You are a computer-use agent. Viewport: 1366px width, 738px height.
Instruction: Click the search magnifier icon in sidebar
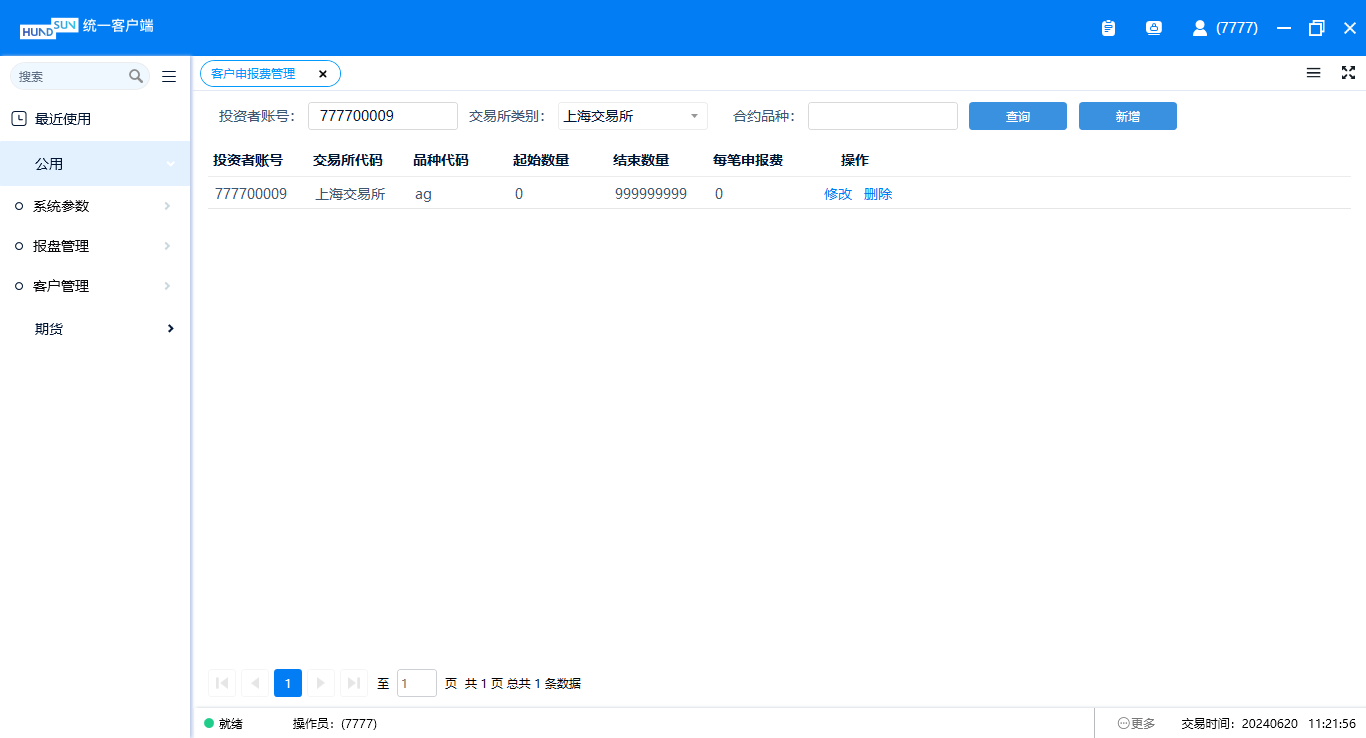[x=136, y=76]
